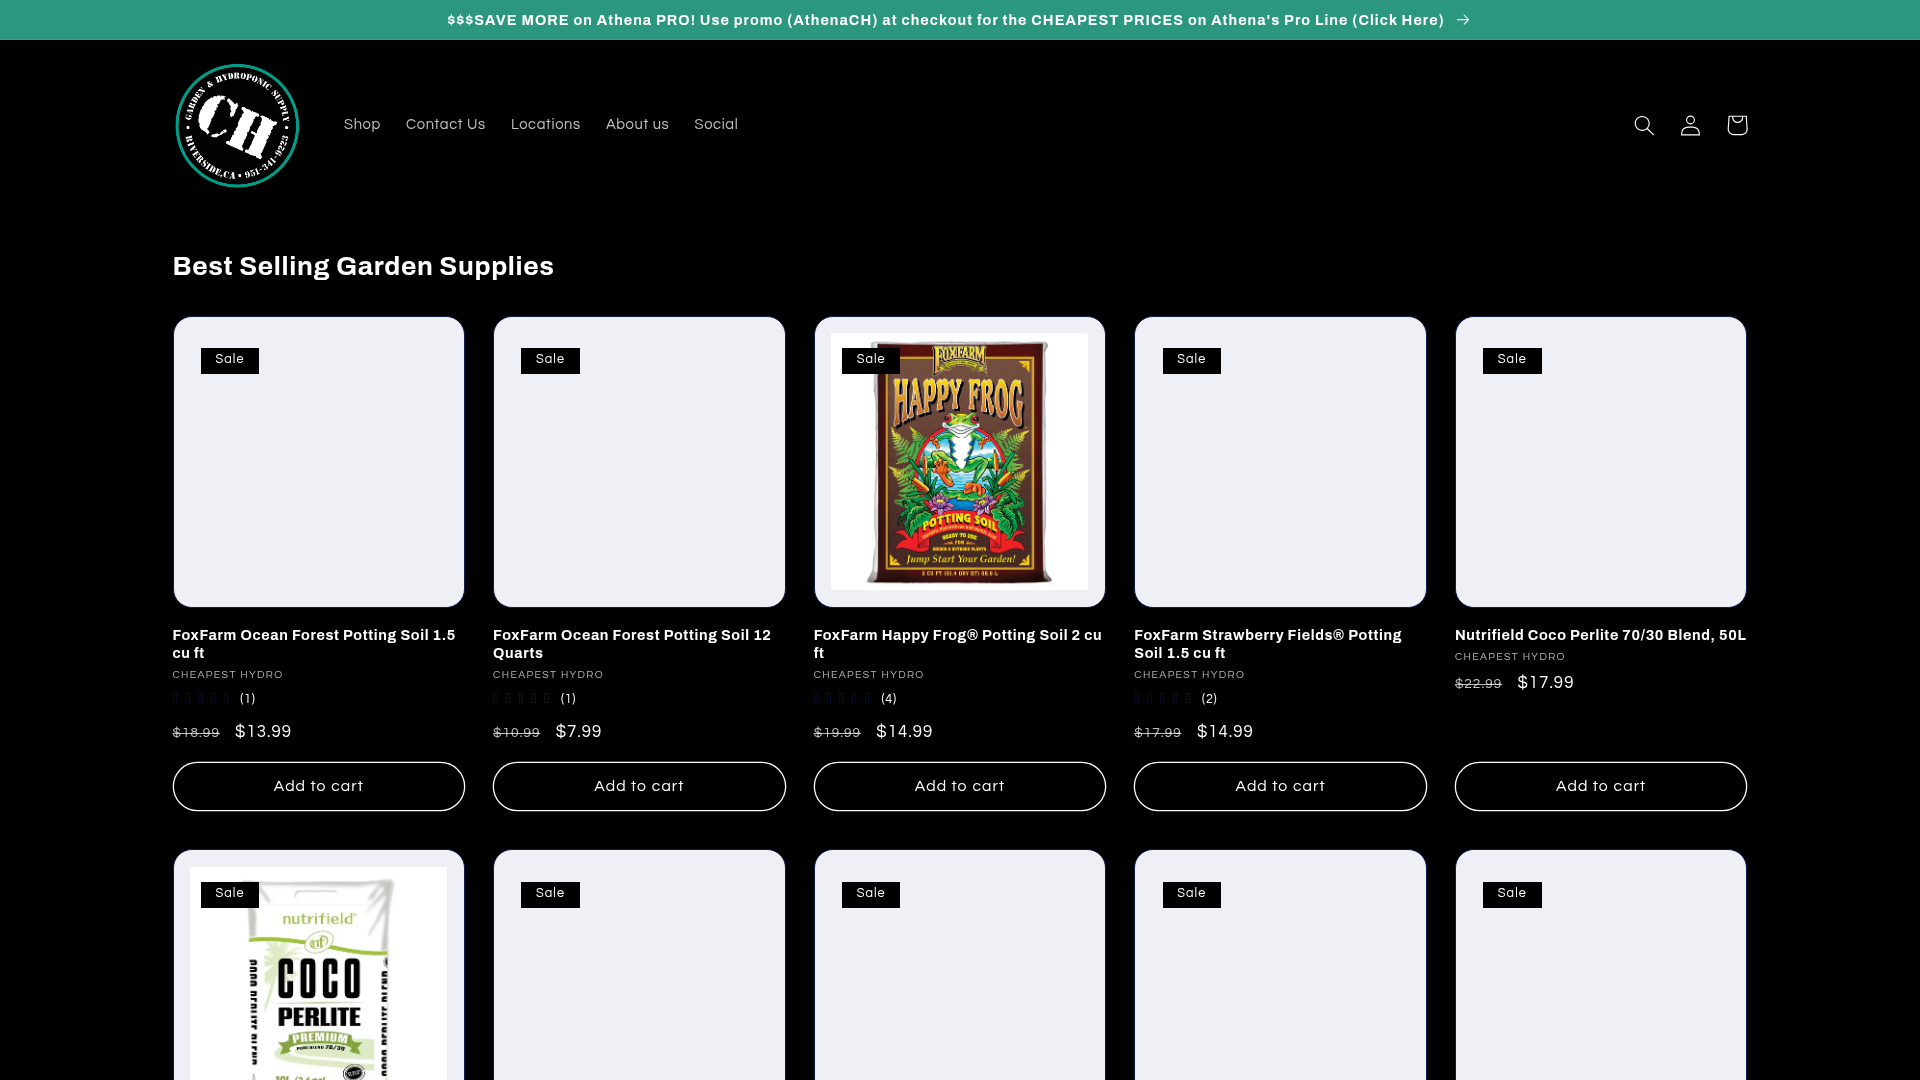Click the account login icon
Viewport: 1920px width, 1080px height.
pyautogui.click(x=1690, y=125)
